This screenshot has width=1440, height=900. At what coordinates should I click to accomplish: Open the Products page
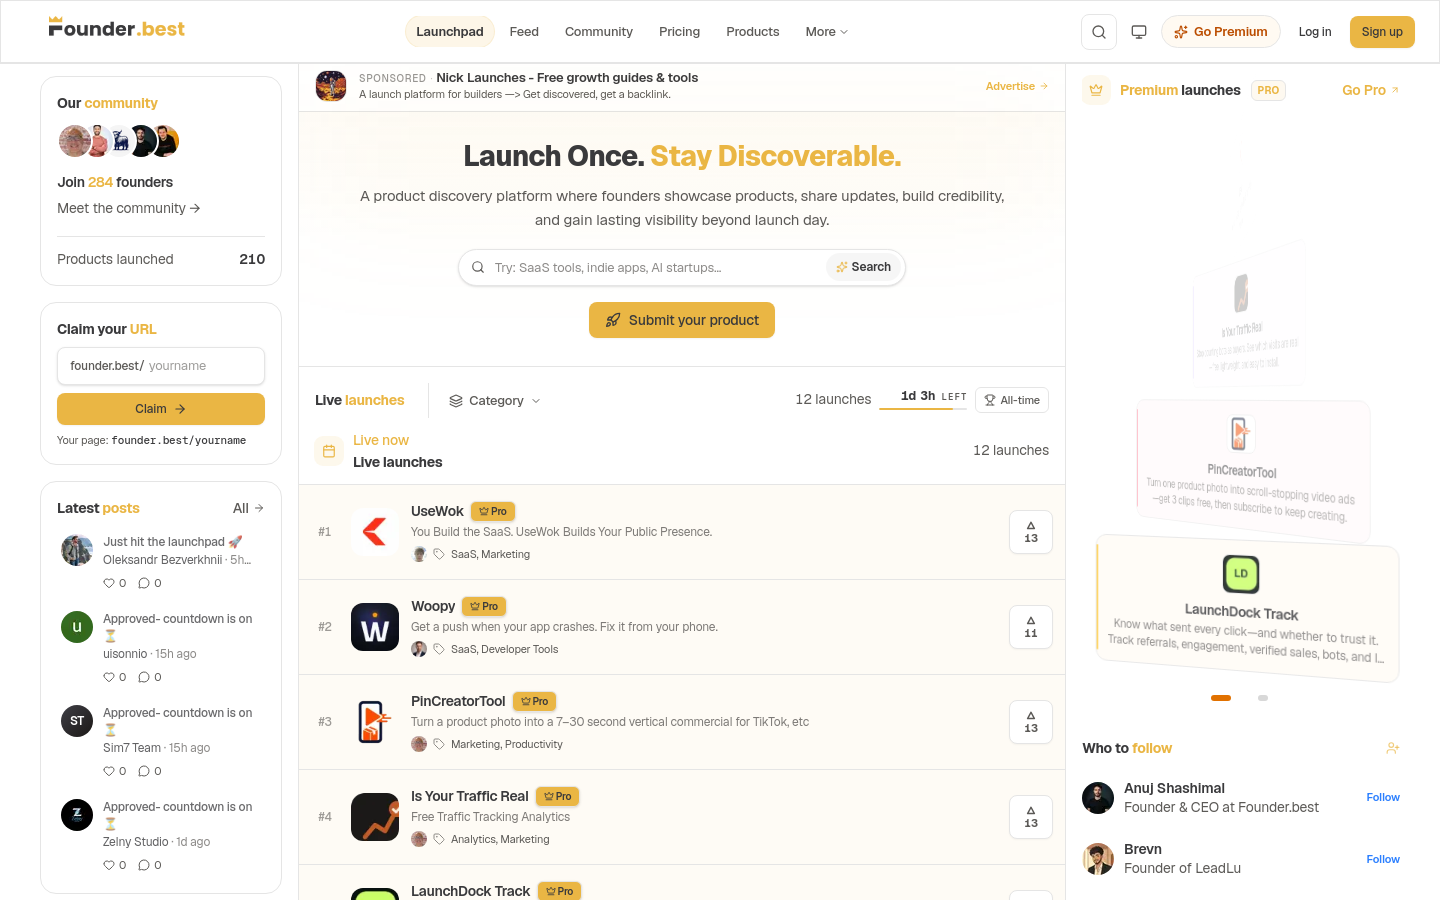753,32
